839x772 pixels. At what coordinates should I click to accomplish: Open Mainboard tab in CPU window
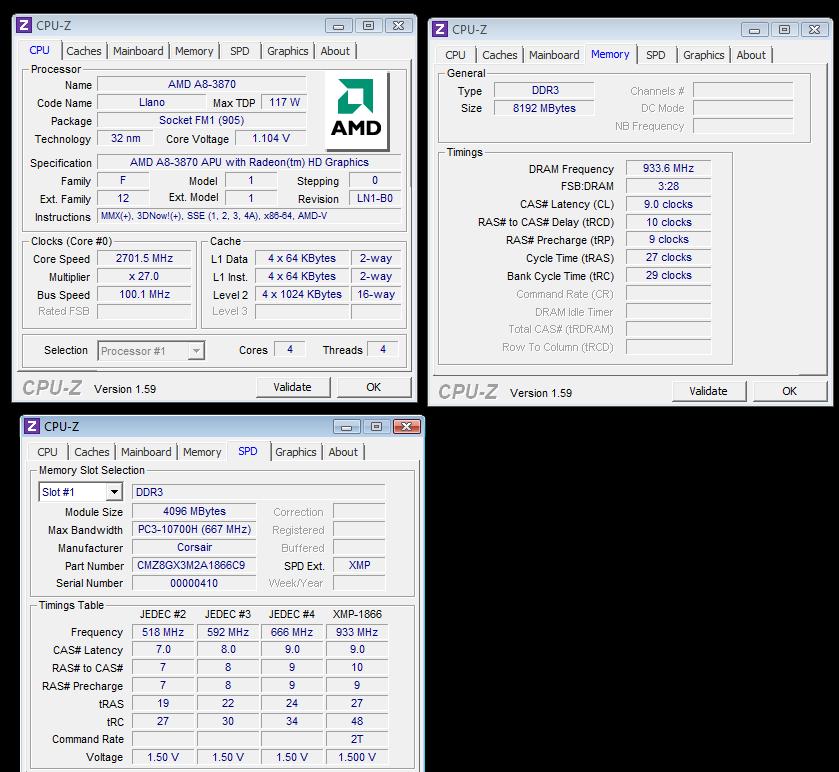click(x=138, y=51)
